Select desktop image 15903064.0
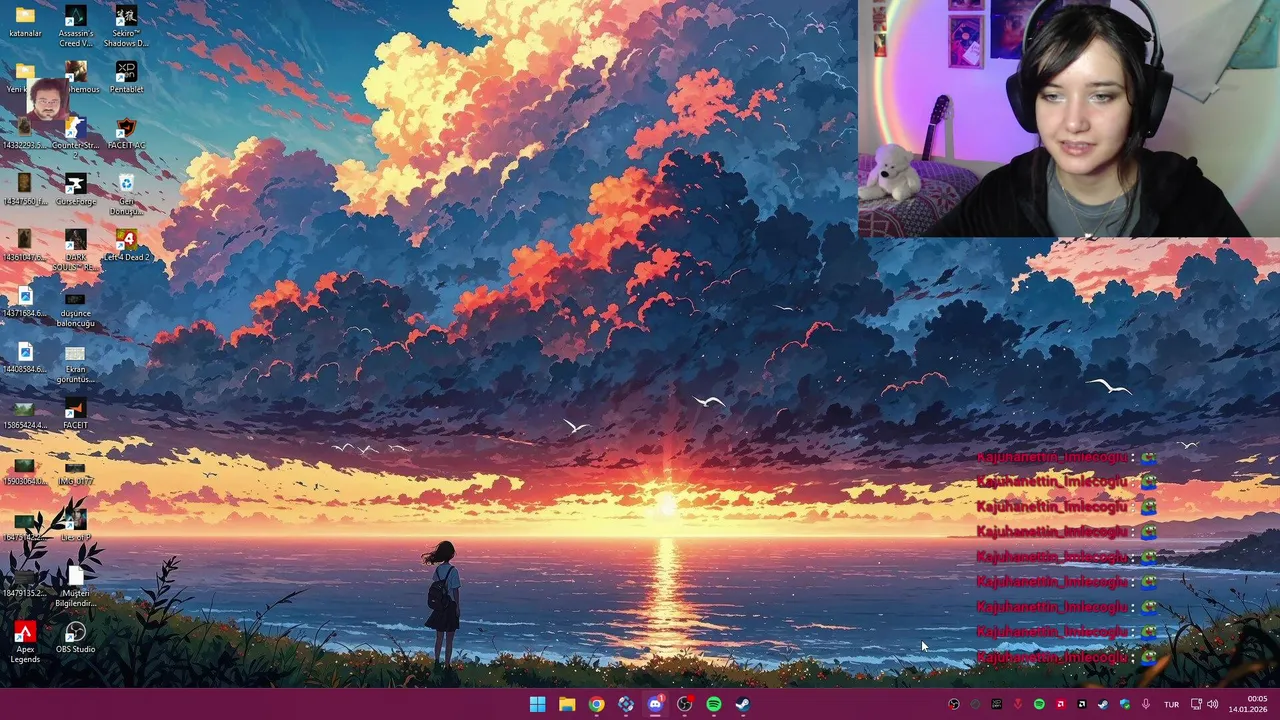 point(25,472)
